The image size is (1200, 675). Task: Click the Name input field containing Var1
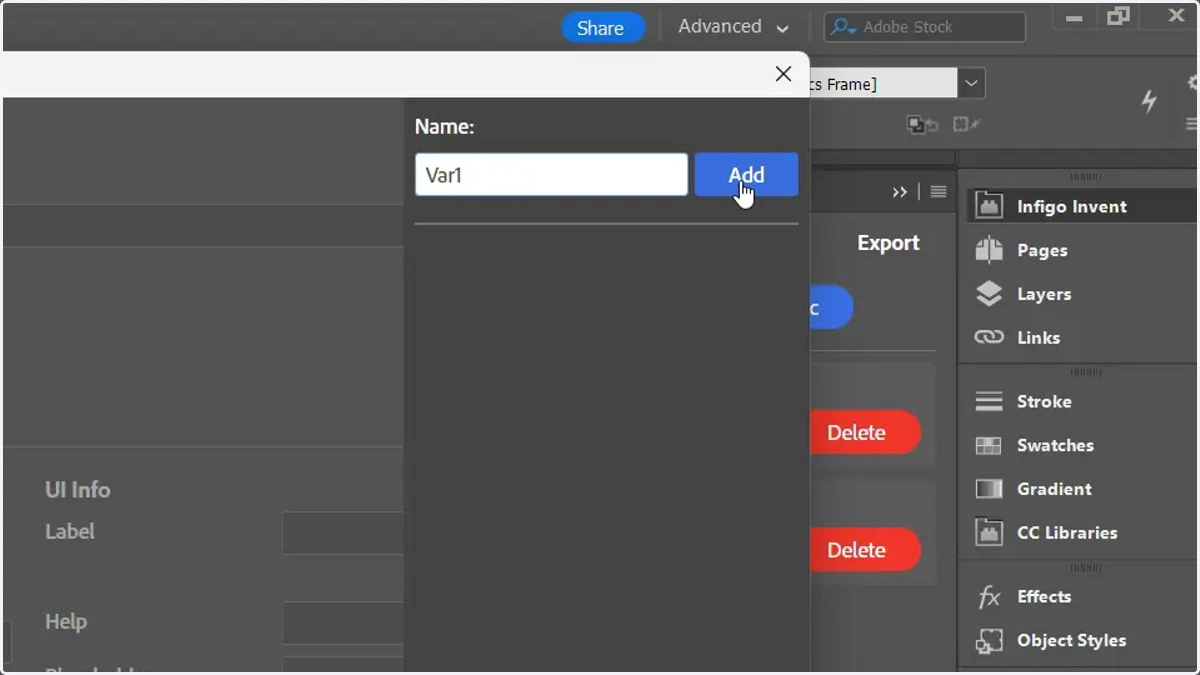[x=551, y=175]
